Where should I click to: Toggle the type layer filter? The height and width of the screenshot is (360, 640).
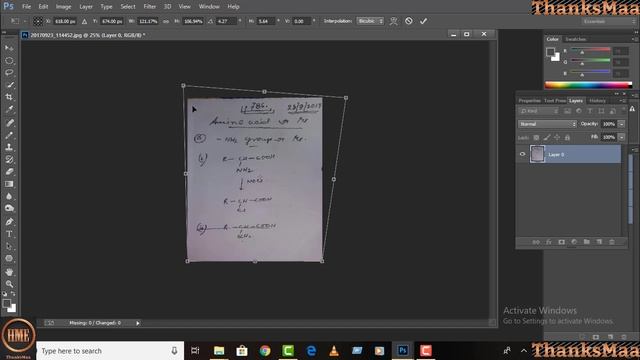[x=590, y=111]
